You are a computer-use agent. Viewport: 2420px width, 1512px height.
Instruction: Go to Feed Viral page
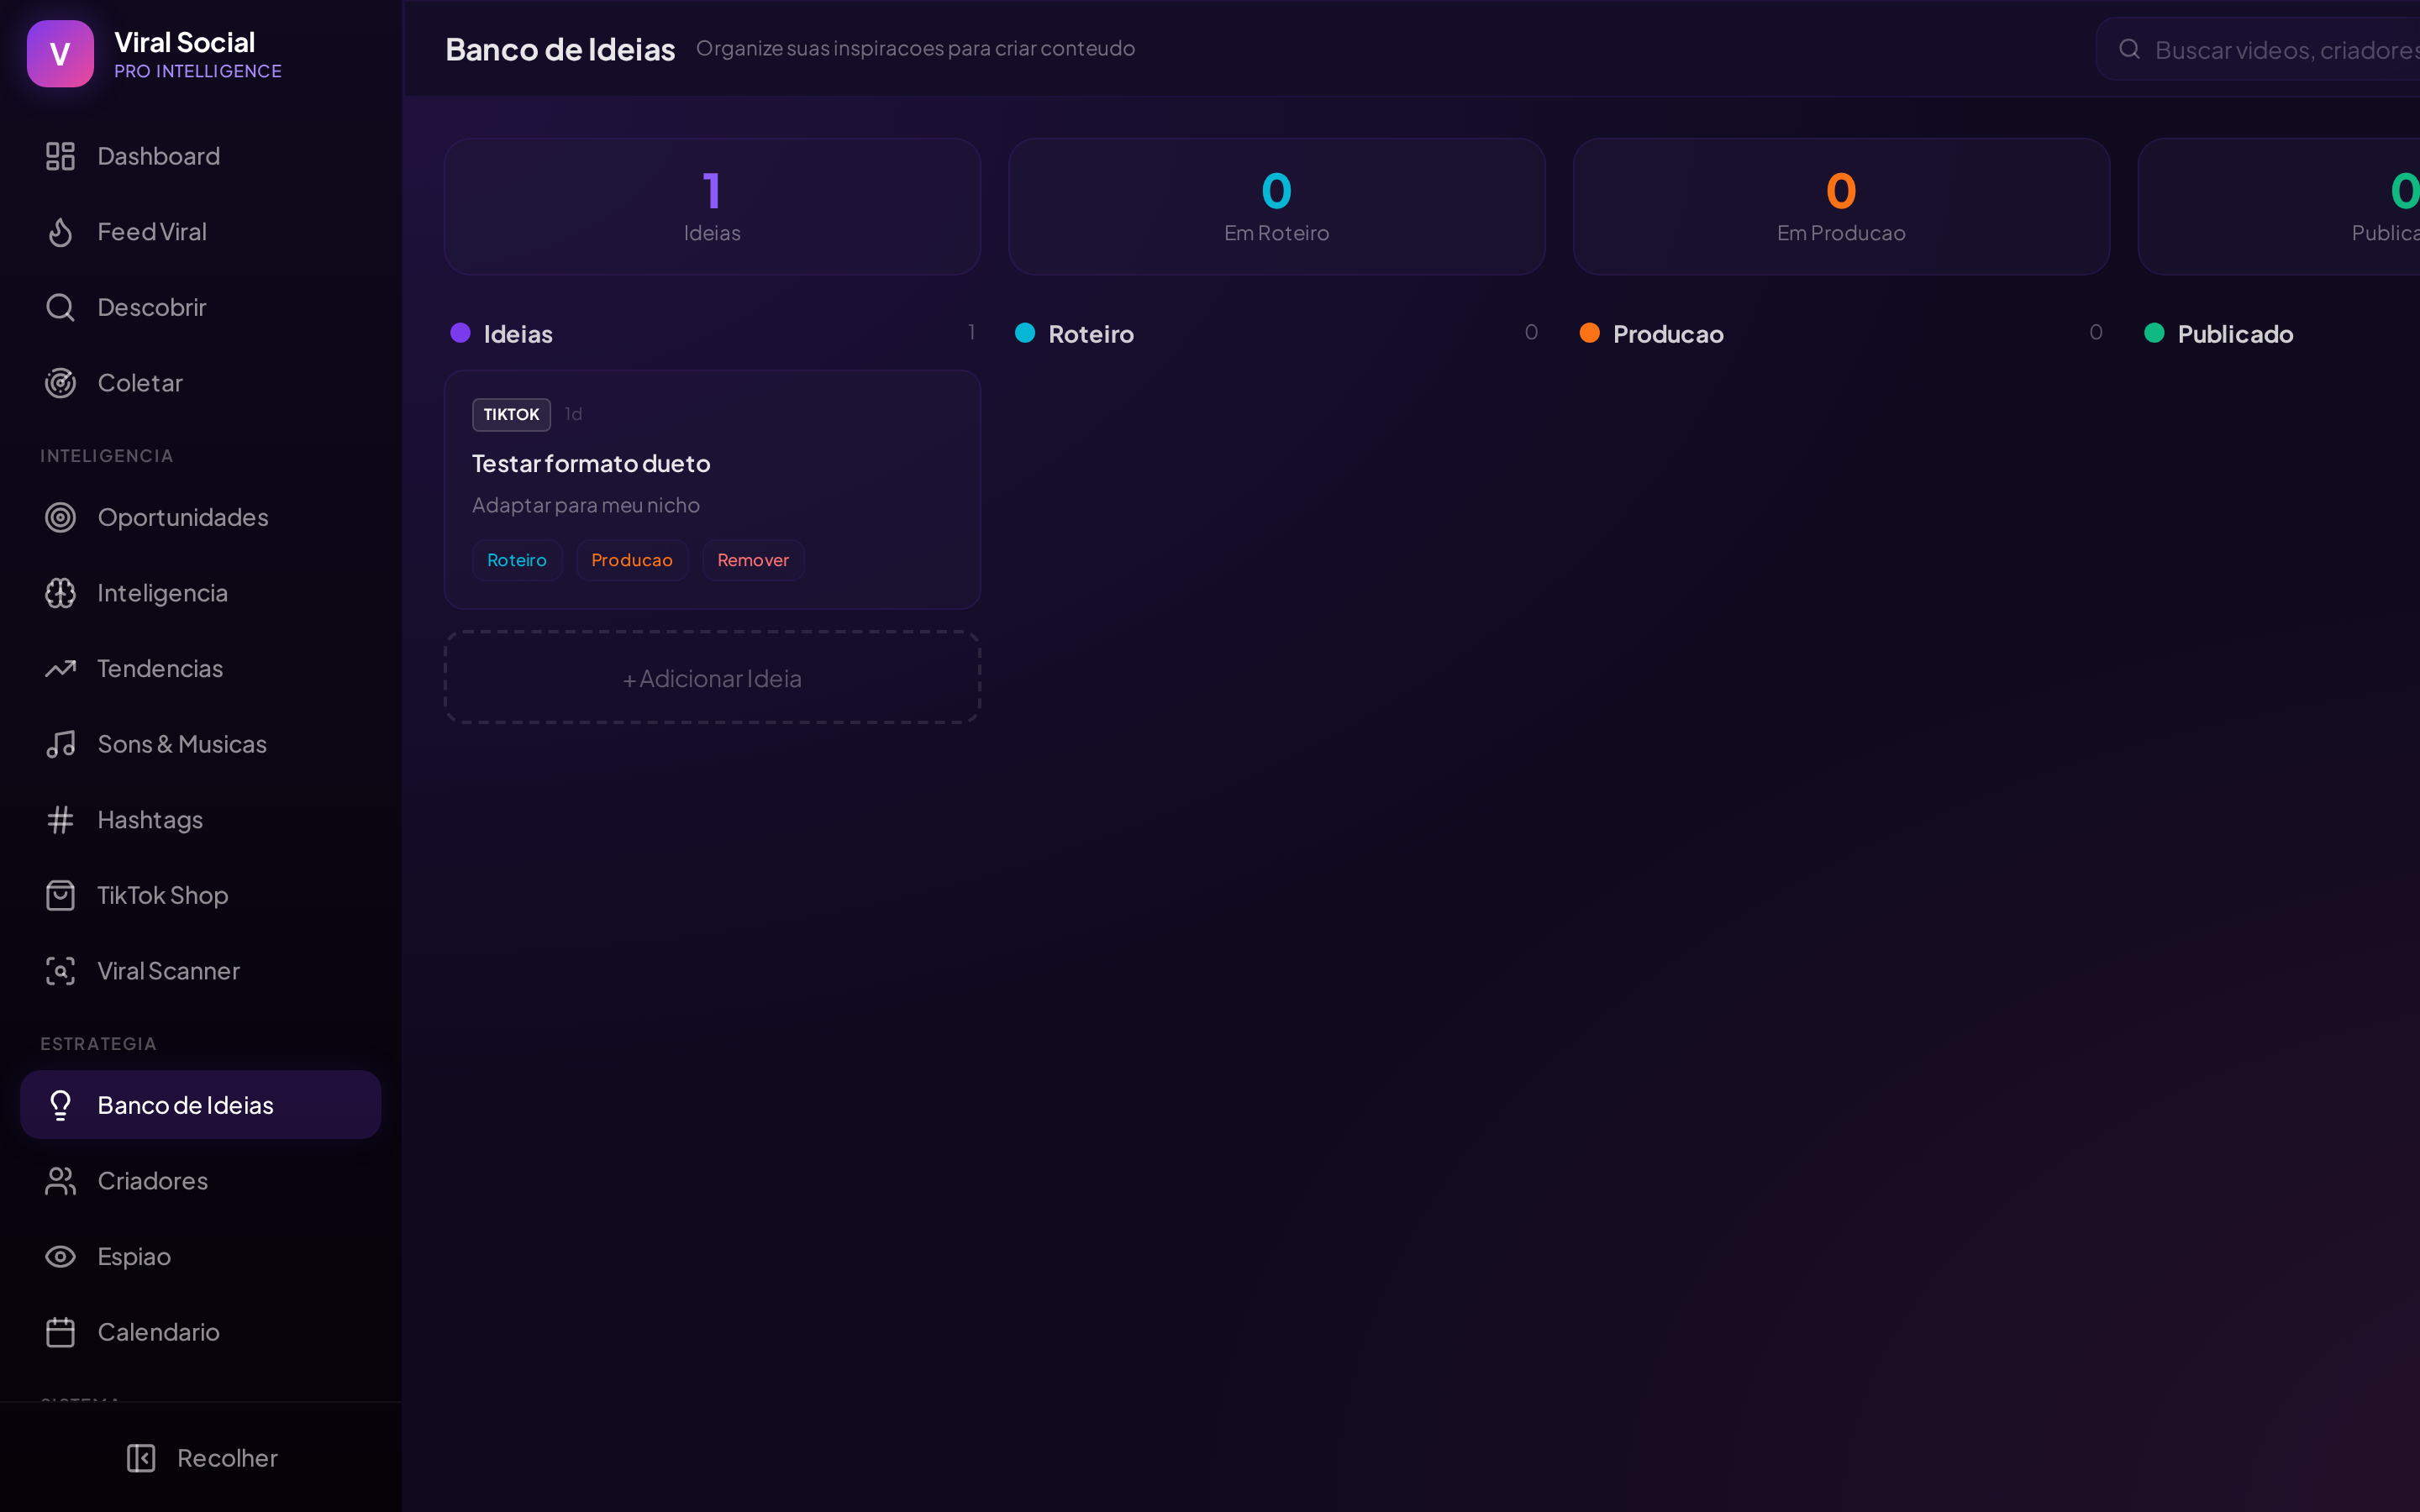tap(200, 232)
